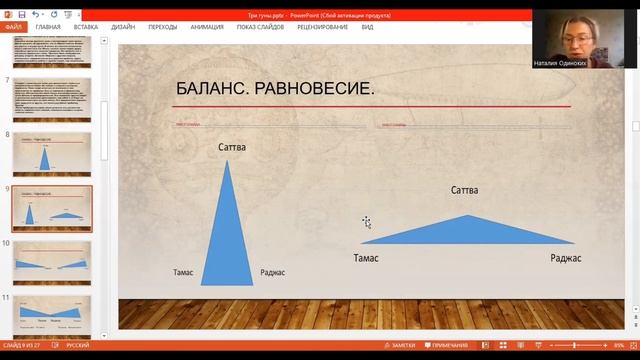Screen dimensions: 640x360
Task: Select the flat wide blue triangle
Action: pos(468,233)
